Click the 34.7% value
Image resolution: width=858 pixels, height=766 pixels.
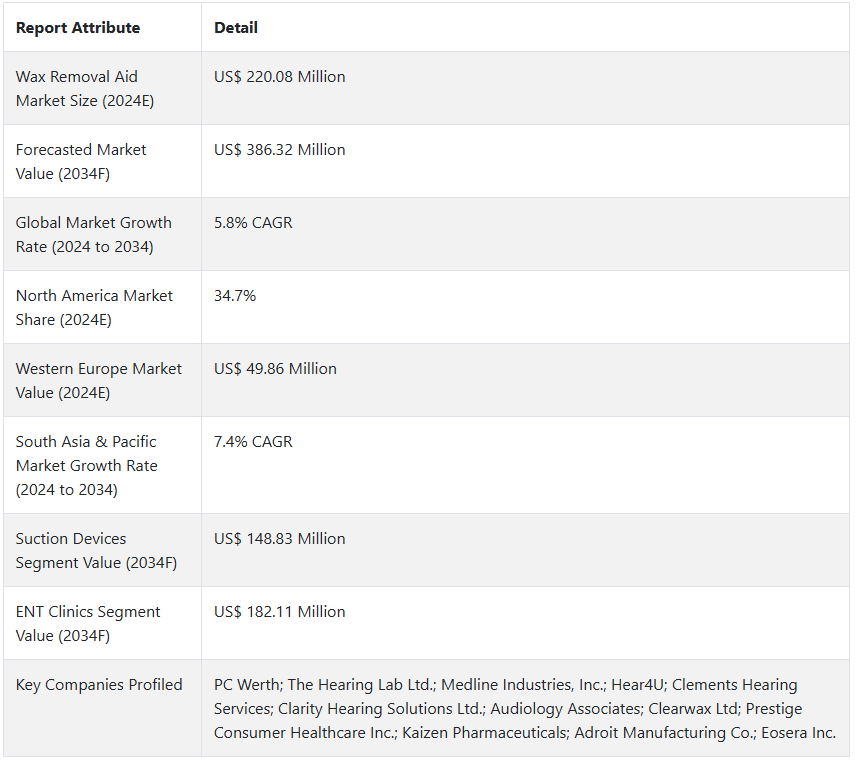[x=235, y=296]
